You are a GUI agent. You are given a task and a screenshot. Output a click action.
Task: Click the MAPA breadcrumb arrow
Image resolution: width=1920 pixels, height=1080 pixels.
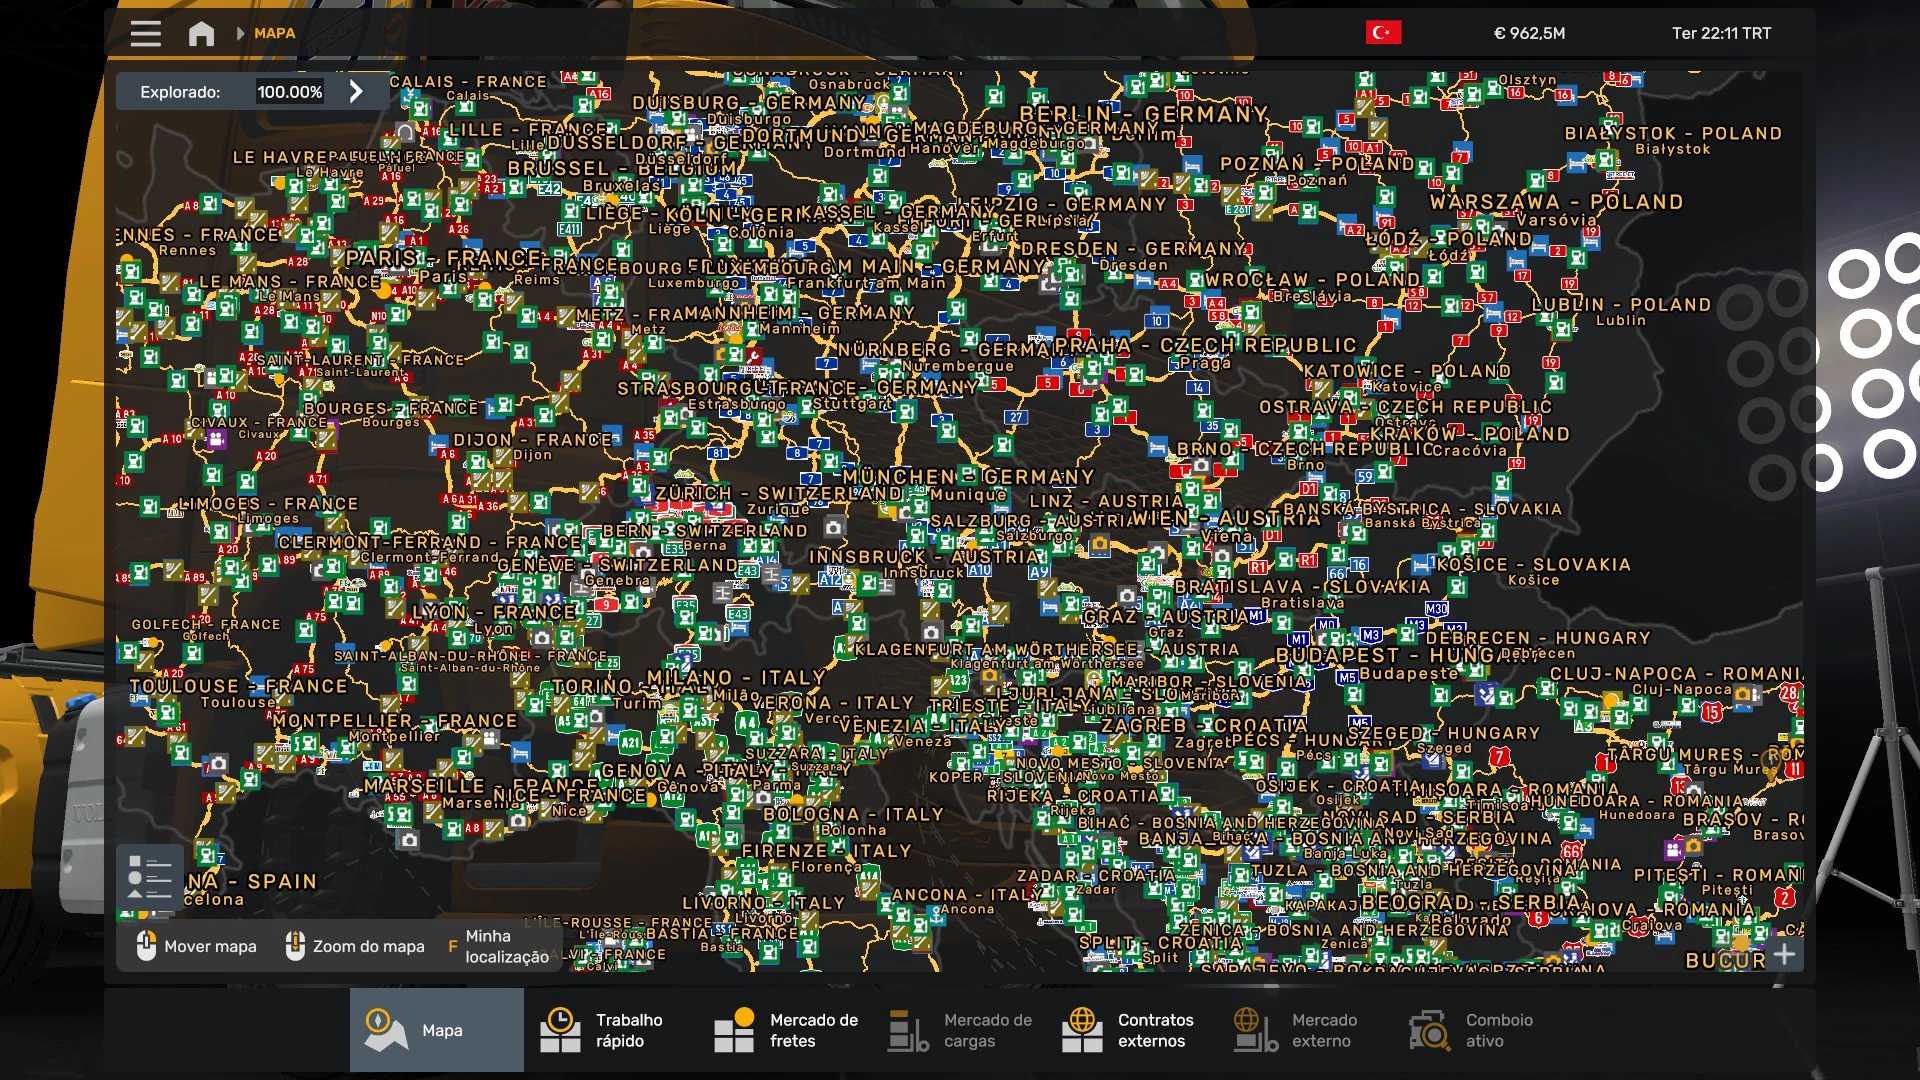240,33
